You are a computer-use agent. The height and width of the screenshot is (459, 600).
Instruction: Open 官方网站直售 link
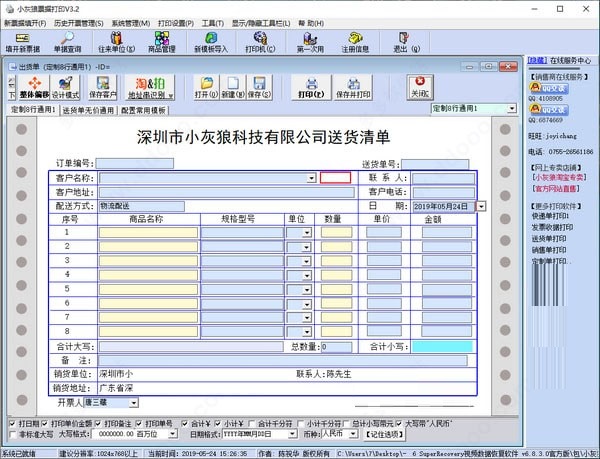(556, 189)
